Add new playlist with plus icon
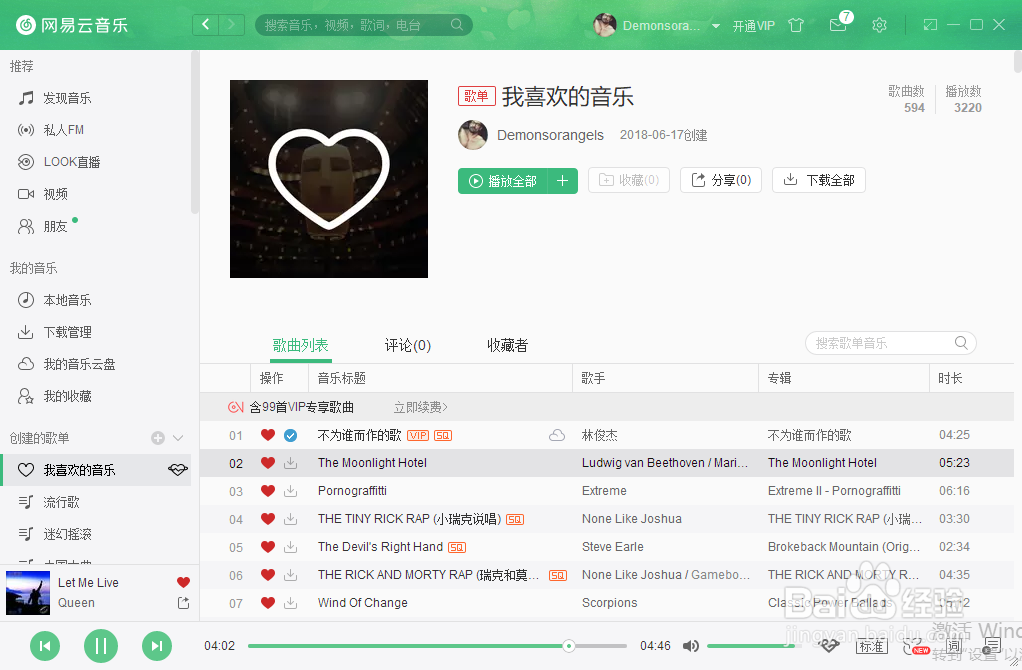The width and height of the screenshot is (1022, 670). point(158,438)
